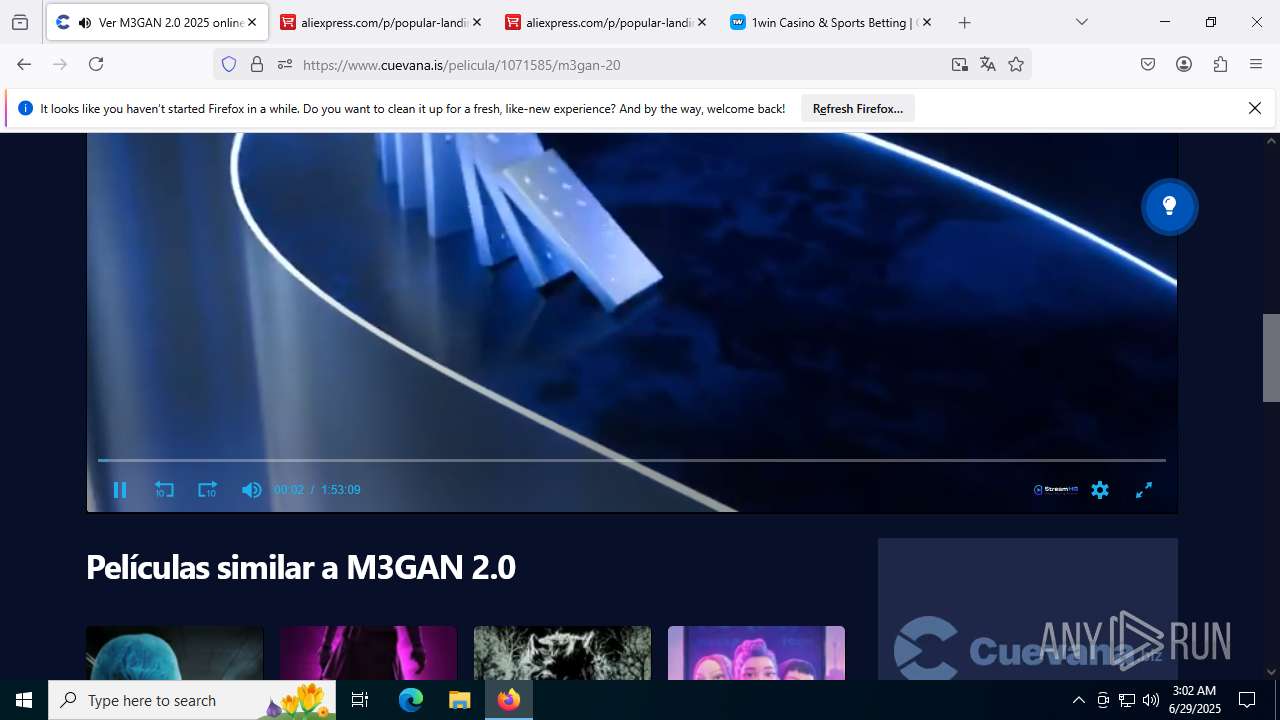The image size is (1280, 720).
Task: Open site permissions icon in address bar
Action: 285,64
